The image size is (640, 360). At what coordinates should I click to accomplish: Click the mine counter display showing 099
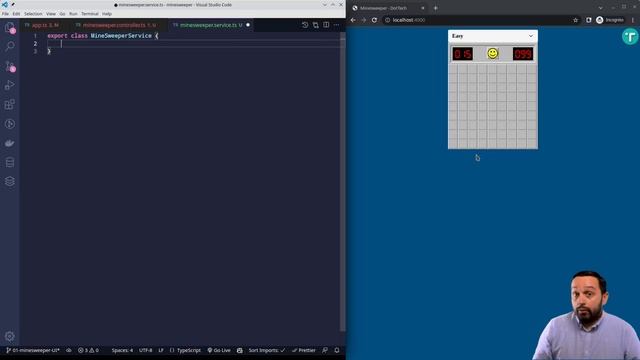point(523,54)
